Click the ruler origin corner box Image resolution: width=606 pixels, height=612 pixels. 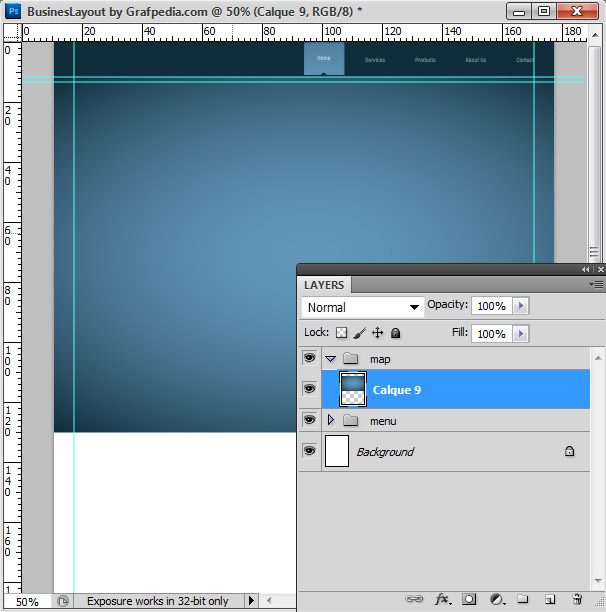coord(12,32)
